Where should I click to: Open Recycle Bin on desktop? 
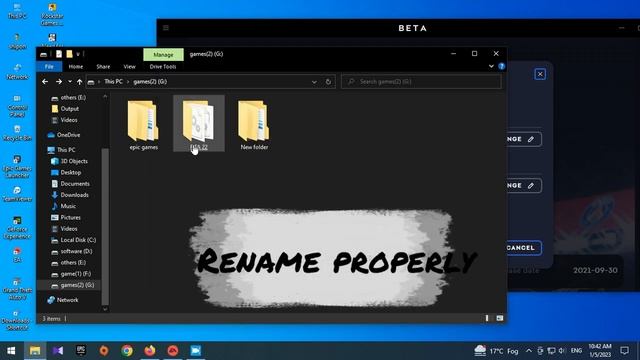pyautogui.click(x=17, y=133)
